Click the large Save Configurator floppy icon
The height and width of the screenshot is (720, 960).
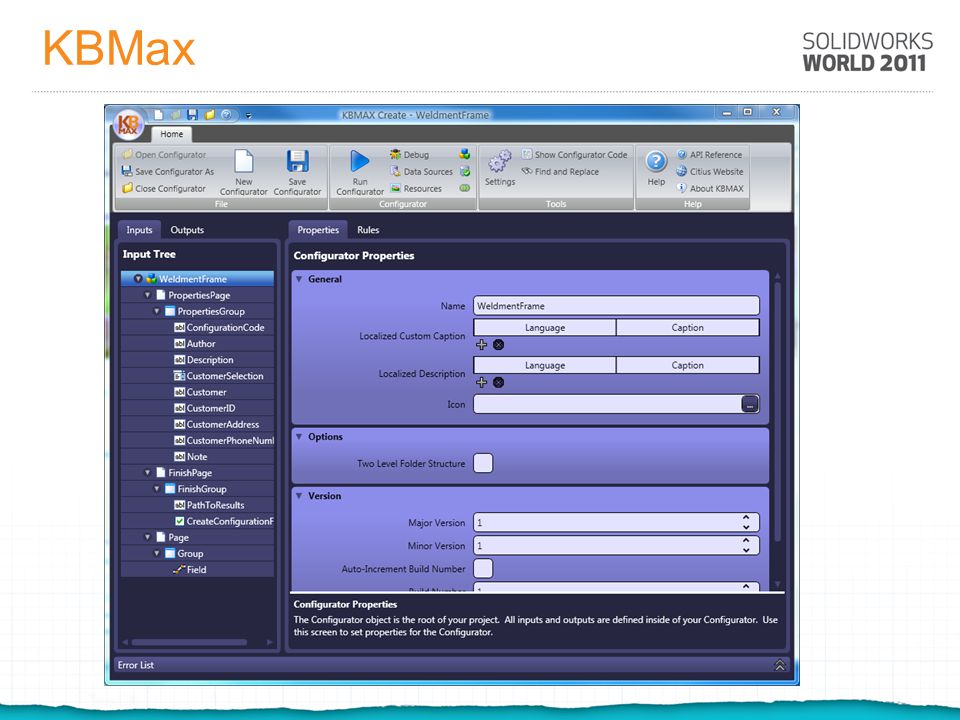pyautogui.click(x=298, y=162)
